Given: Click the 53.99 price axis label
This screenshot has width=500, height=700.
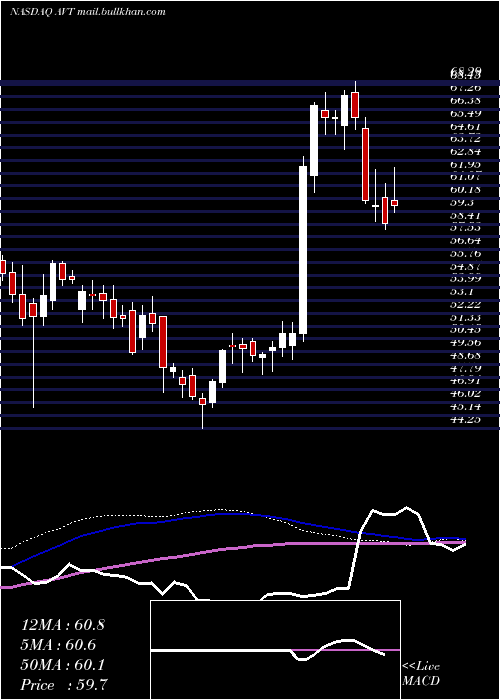Looking at the screenshot, I should (466, 279).
